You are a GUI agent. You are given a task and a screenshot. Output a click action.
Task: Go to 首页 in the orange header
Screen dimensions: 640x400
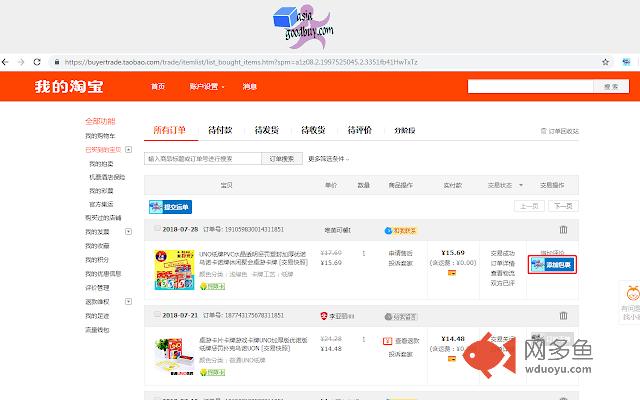pyautogui.click(x=158, y=87)
